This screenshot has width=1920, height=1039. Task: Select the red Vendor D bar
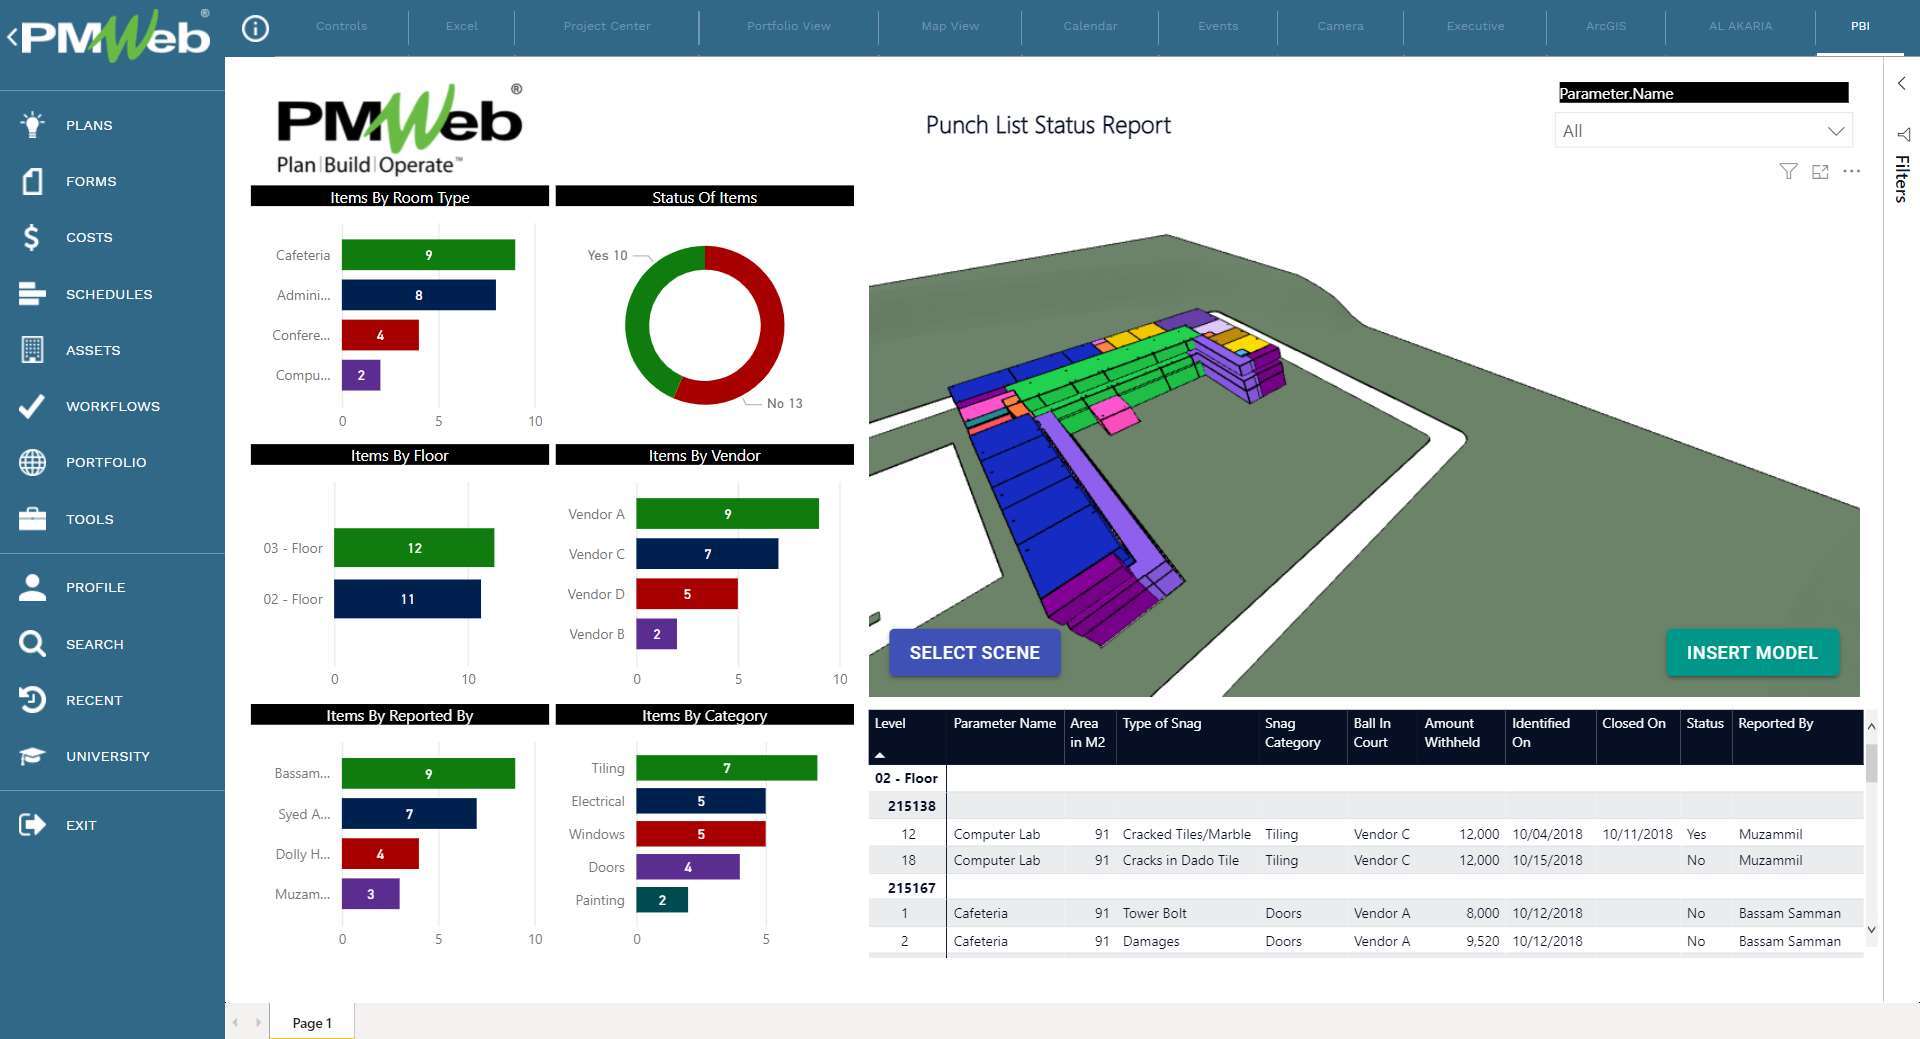[687, 594]
